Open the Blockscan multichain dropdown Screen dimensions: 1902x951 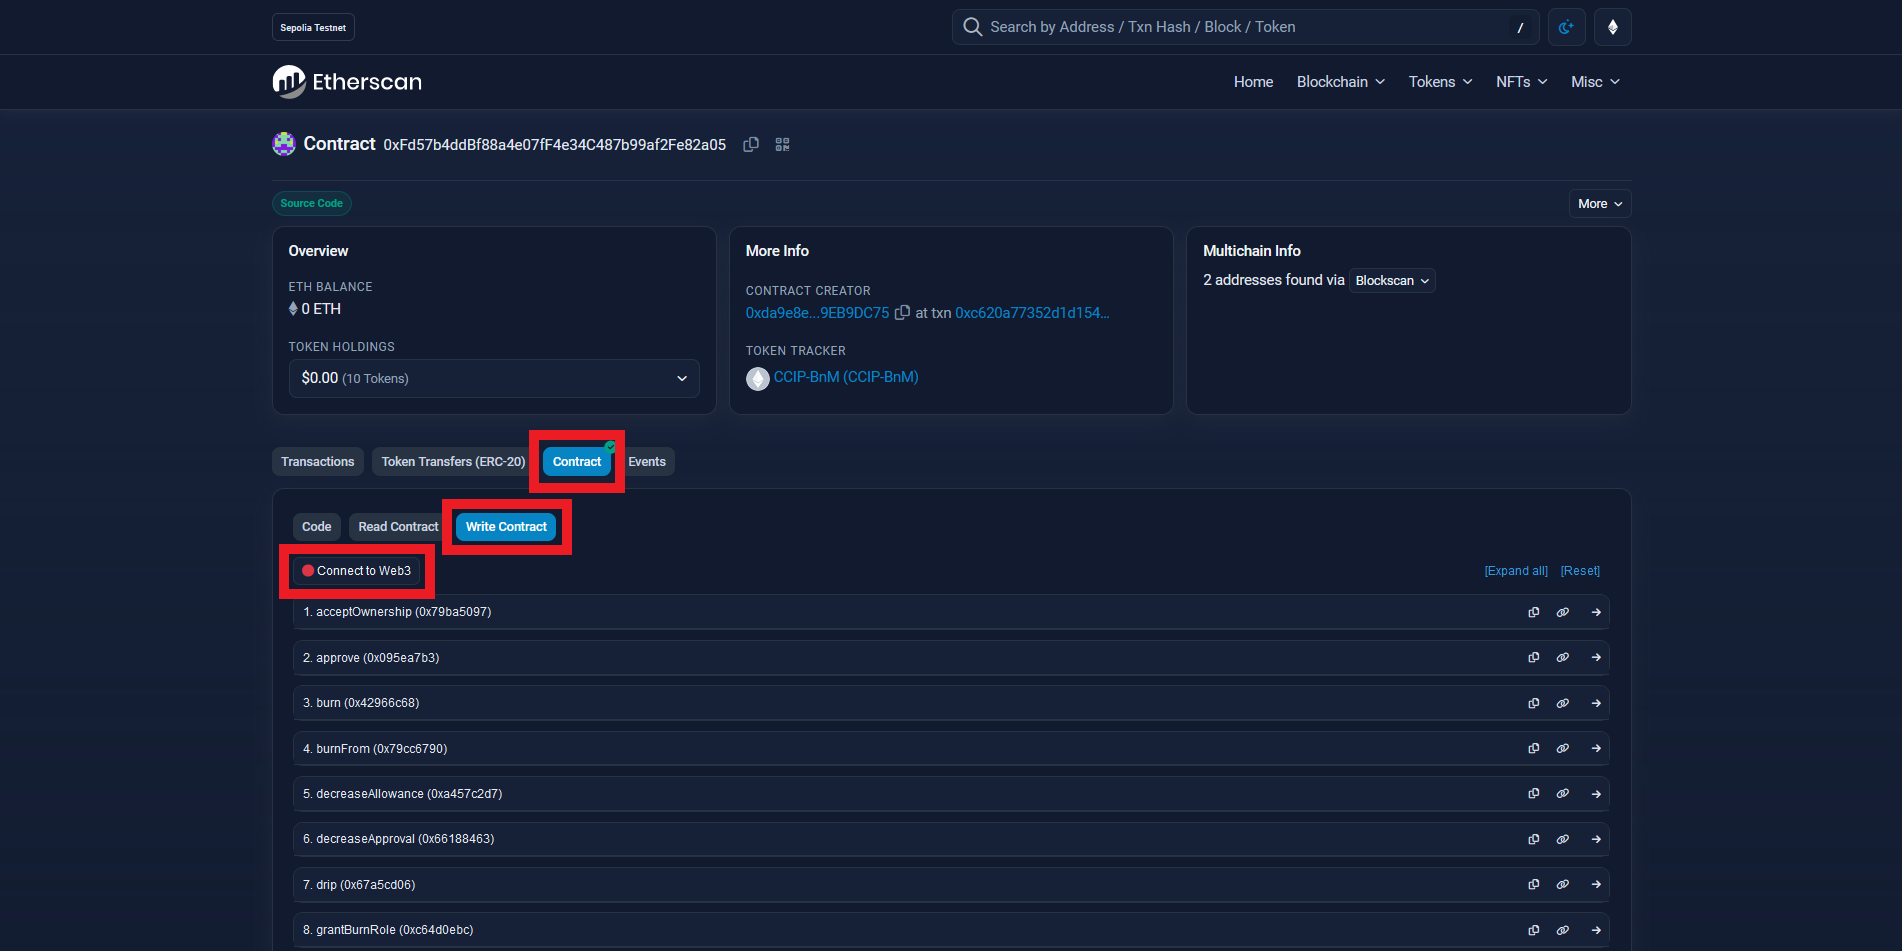point(1391,281)
